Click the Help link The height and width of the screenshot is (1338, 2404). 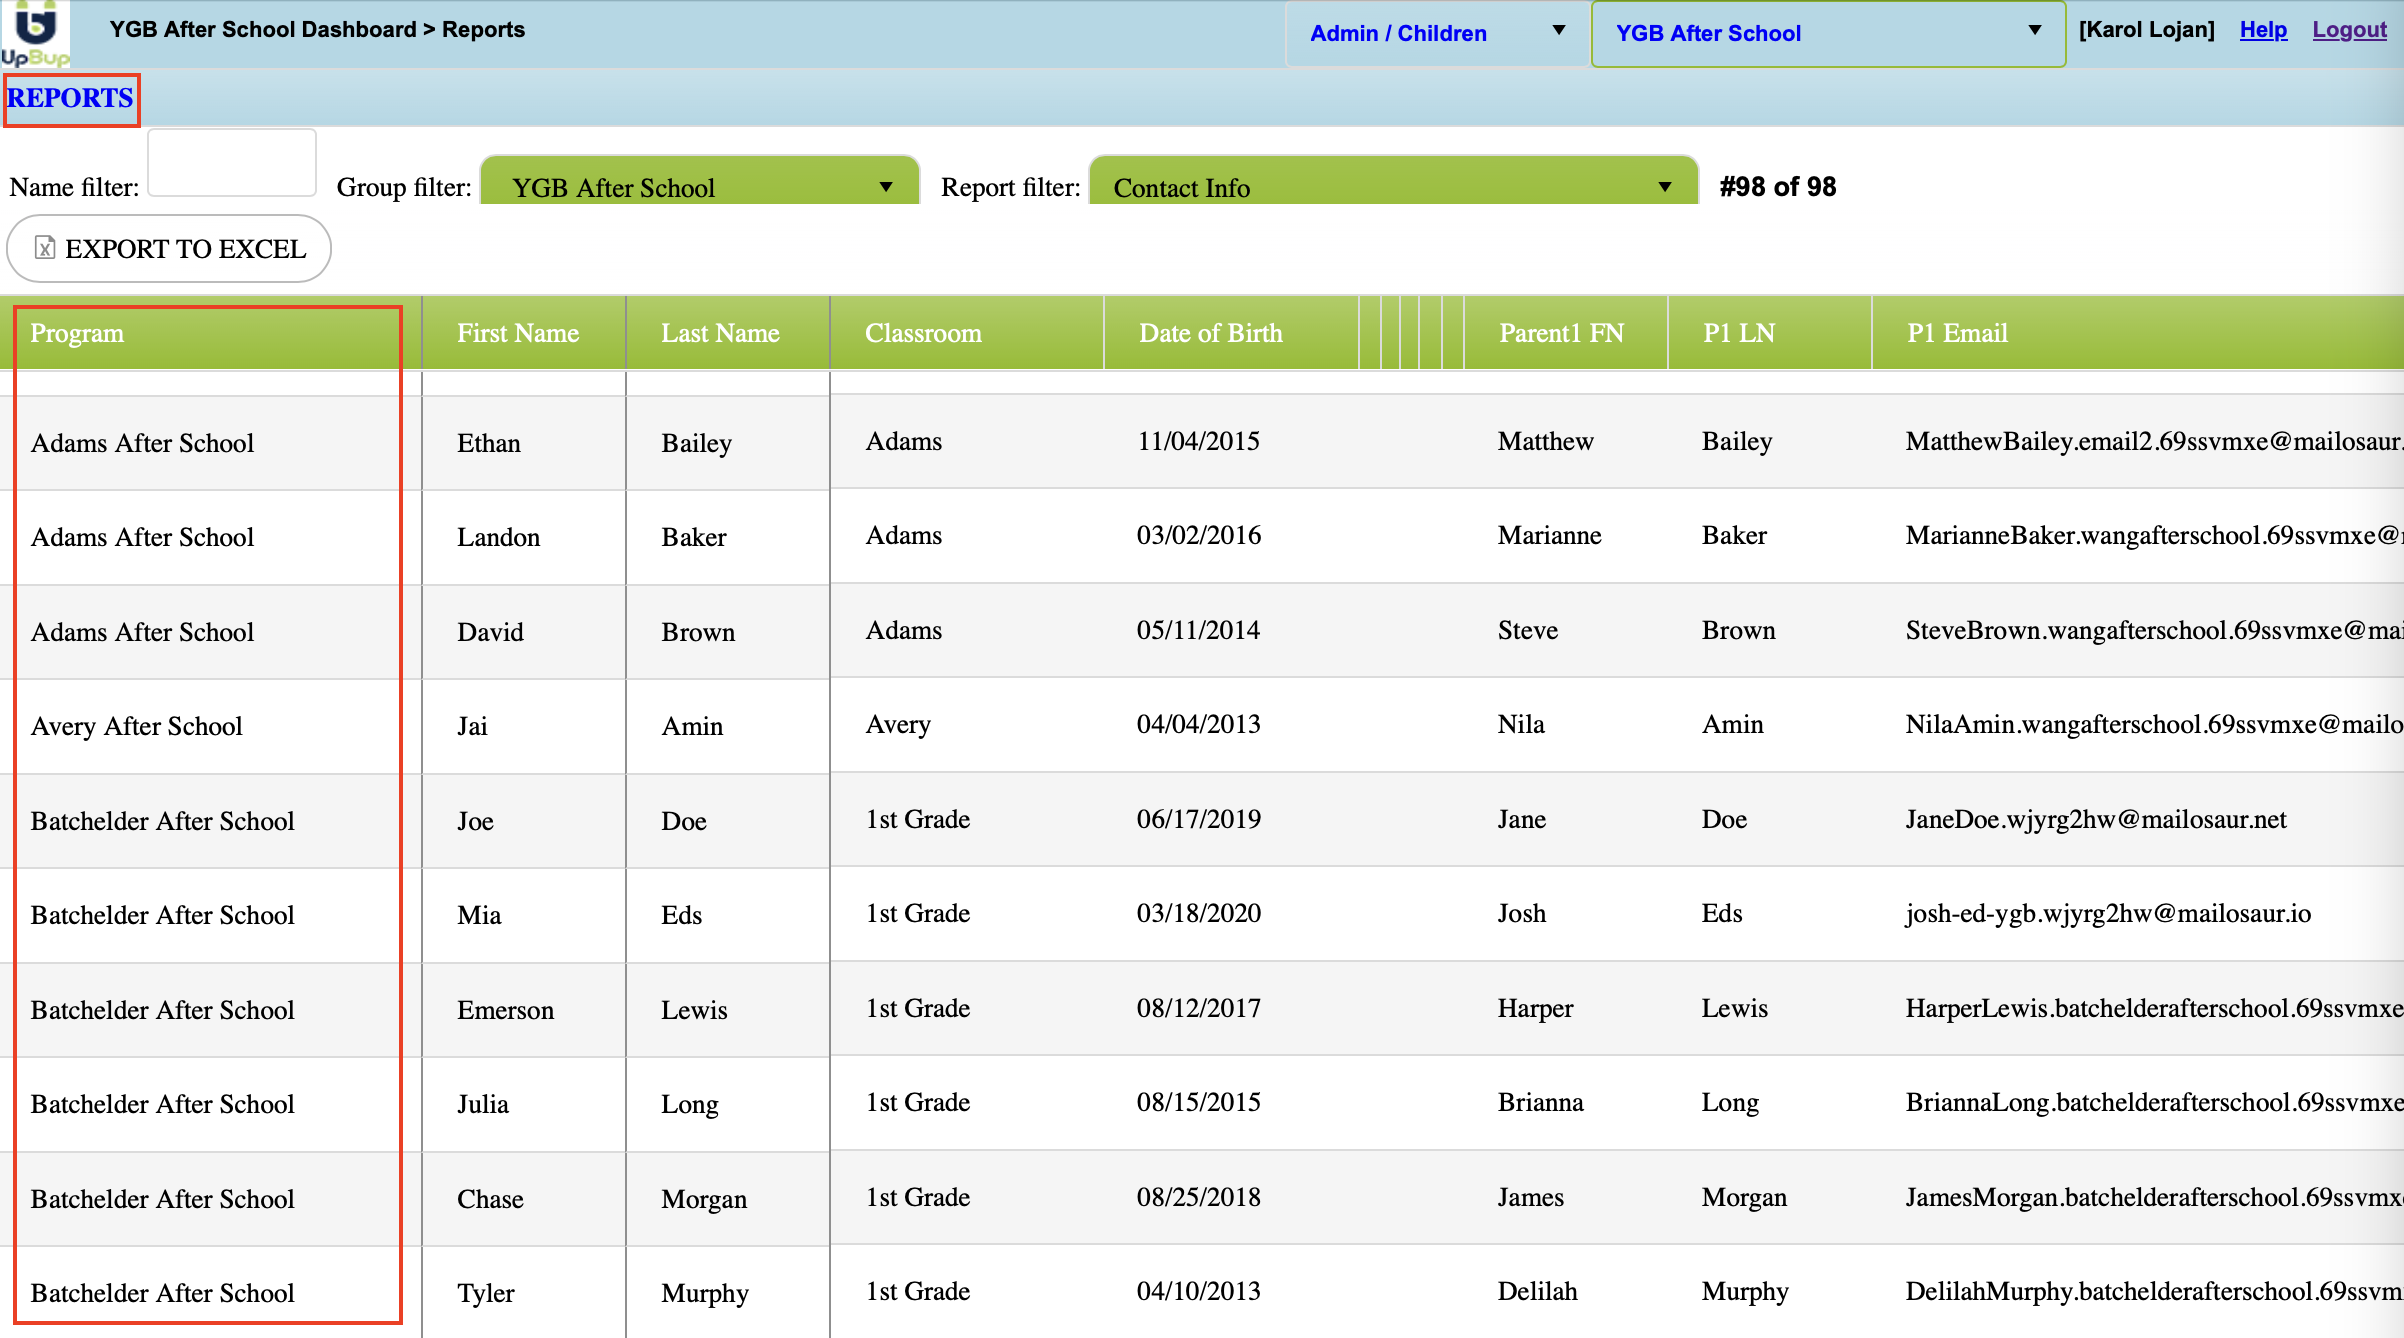(2263, 29)
